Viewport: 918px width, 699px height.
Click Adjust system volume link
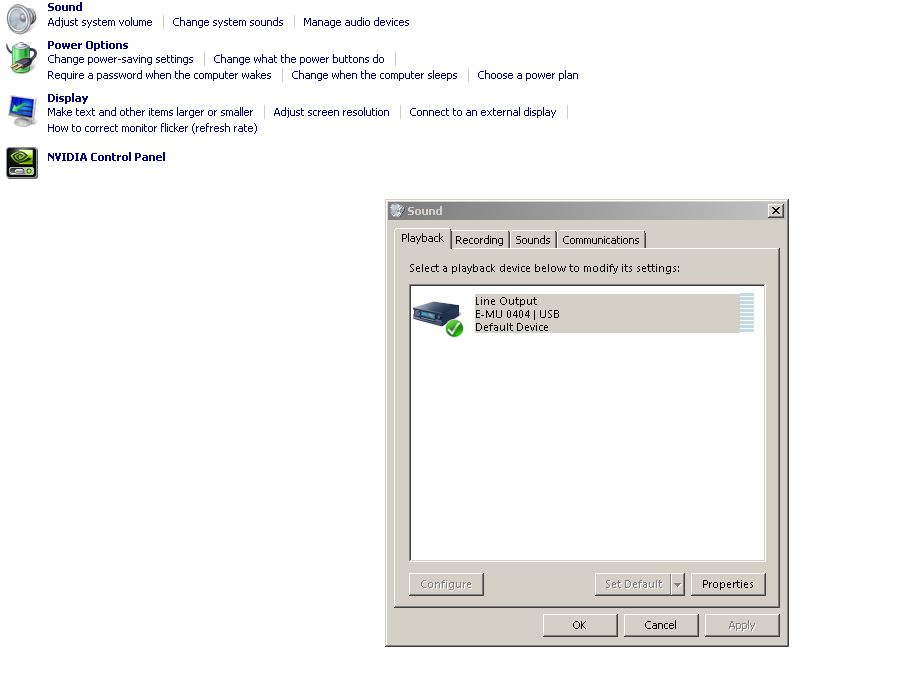click(x=100, y=22)
